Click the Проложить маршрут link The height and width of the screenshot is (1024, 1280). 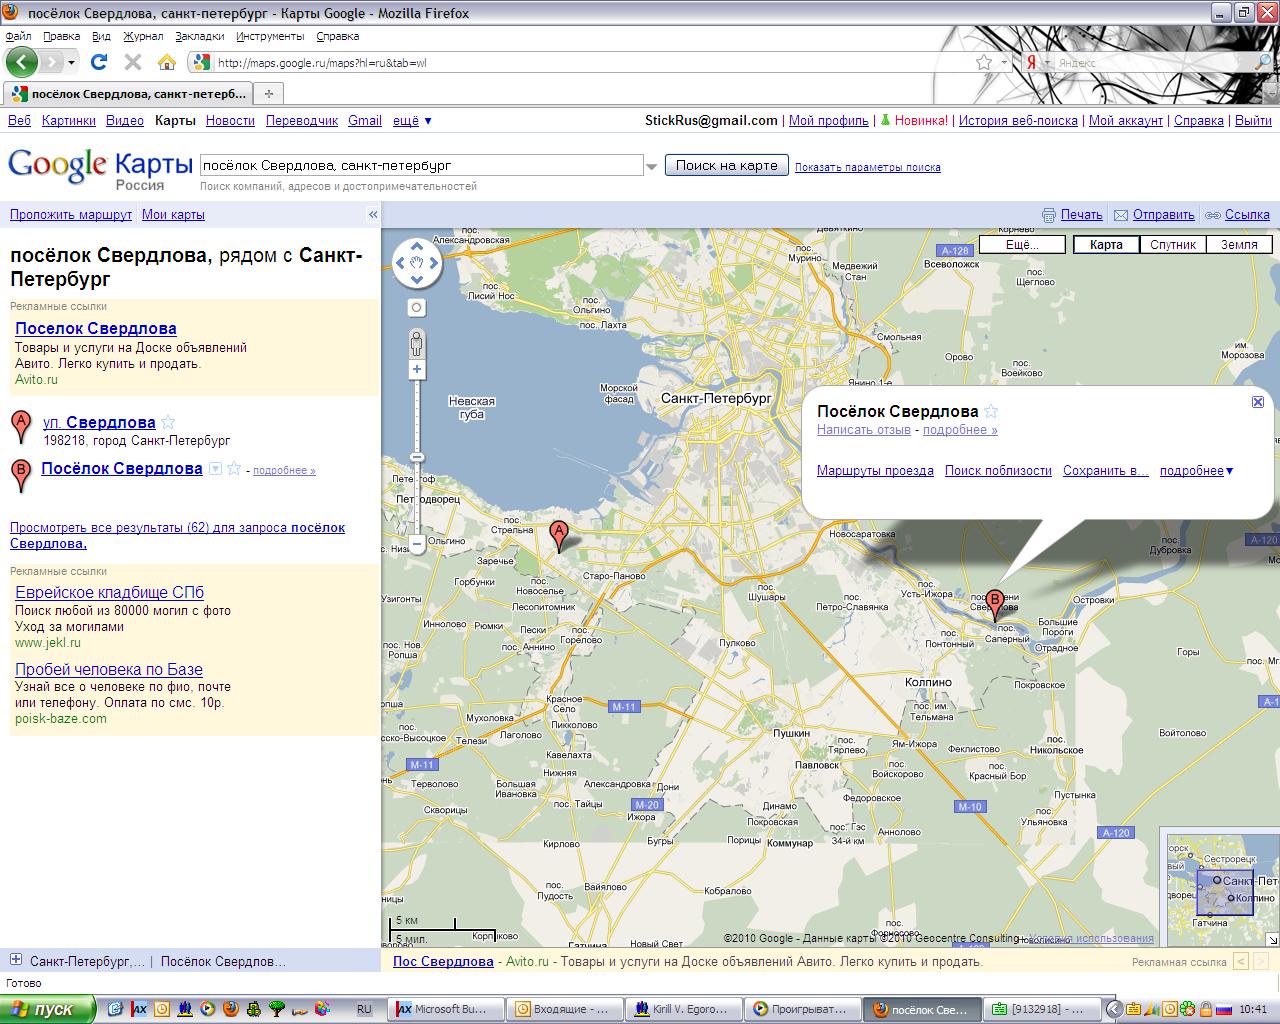coord(71,214)
